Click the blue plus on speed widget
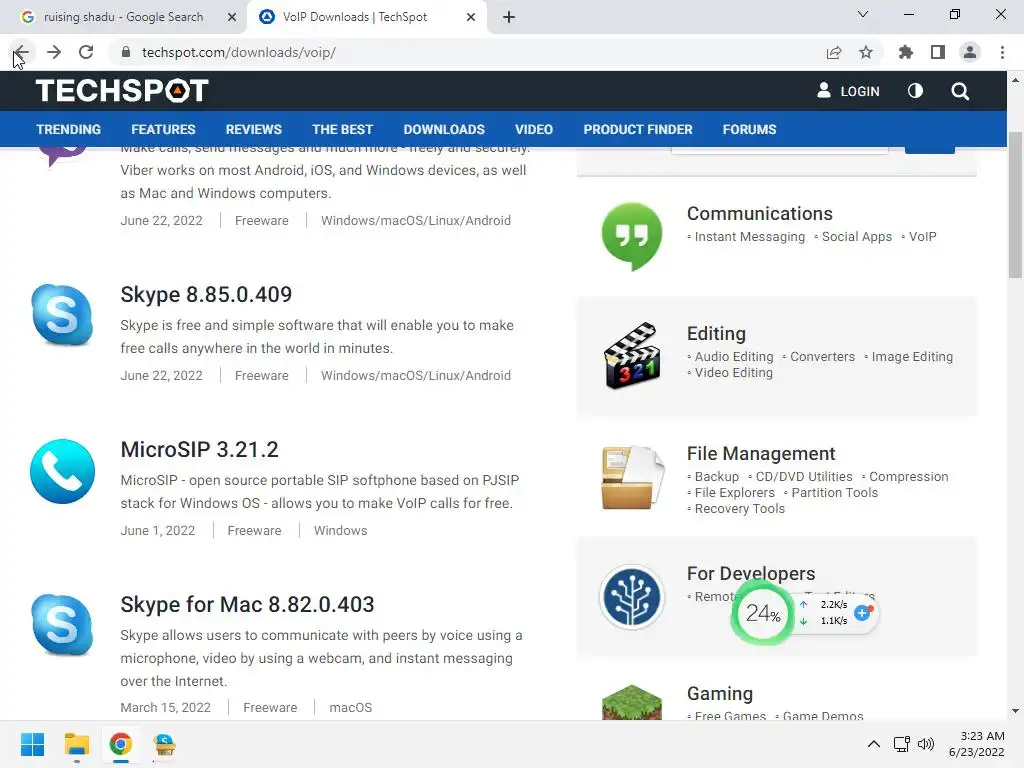Image resolution: width=1024 pixels, height=768 pixels. (x=862, y=613)
